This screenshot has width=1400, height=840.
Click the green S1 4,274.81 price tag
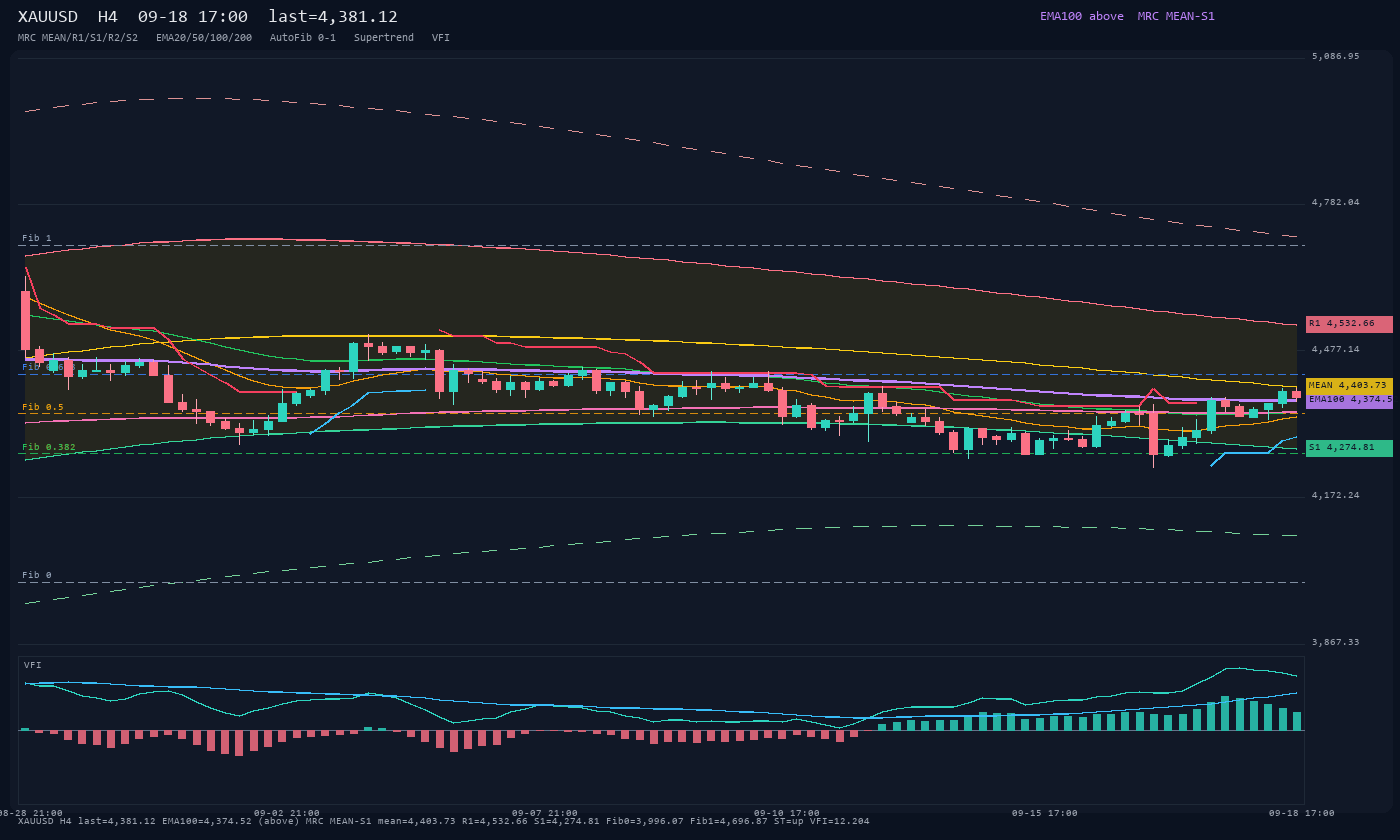[1349, 448]
